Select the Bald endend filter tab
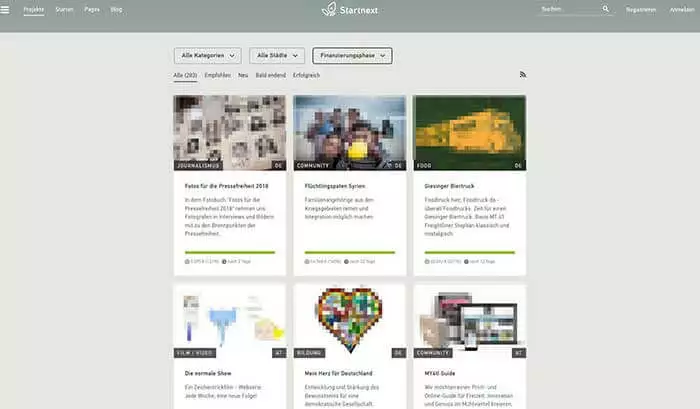Screen dimensions: 700x409 269,75
